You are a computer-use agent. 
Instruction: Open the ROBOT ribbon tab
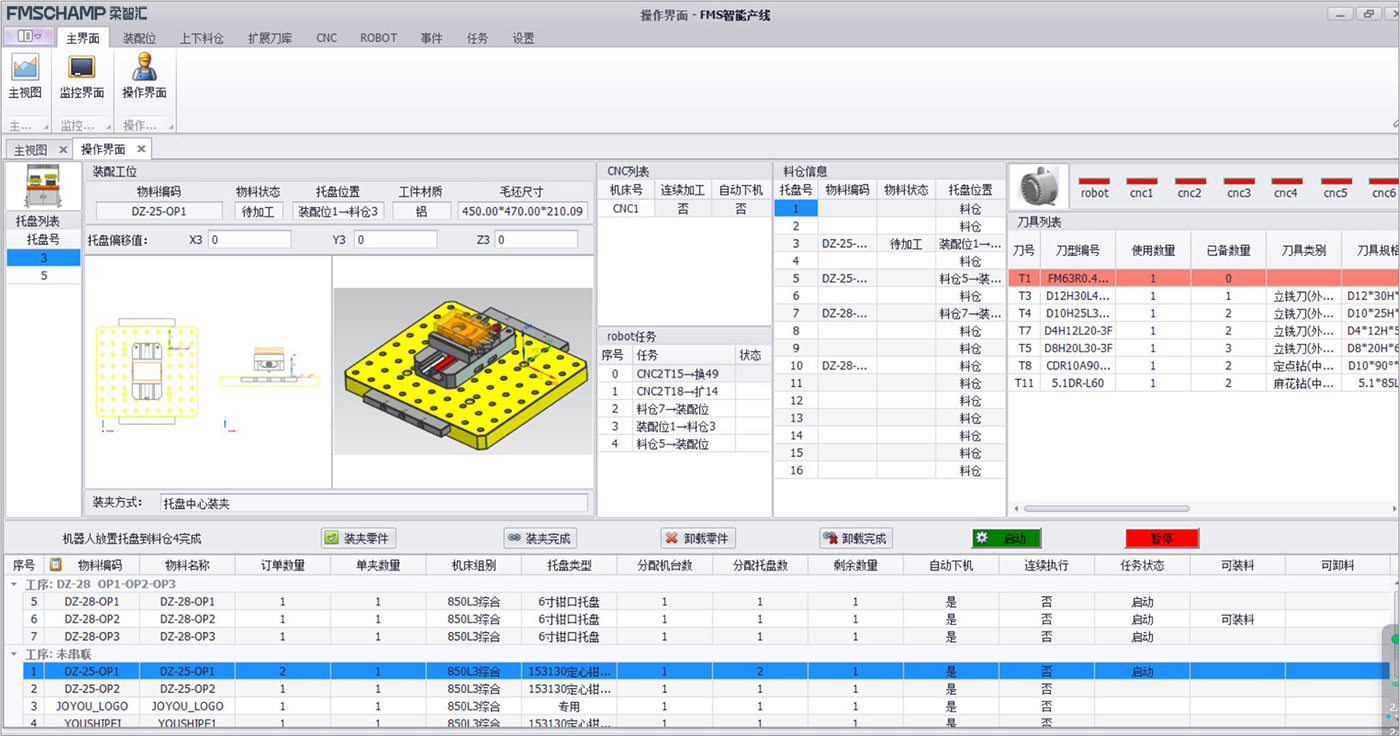point(378,38)
